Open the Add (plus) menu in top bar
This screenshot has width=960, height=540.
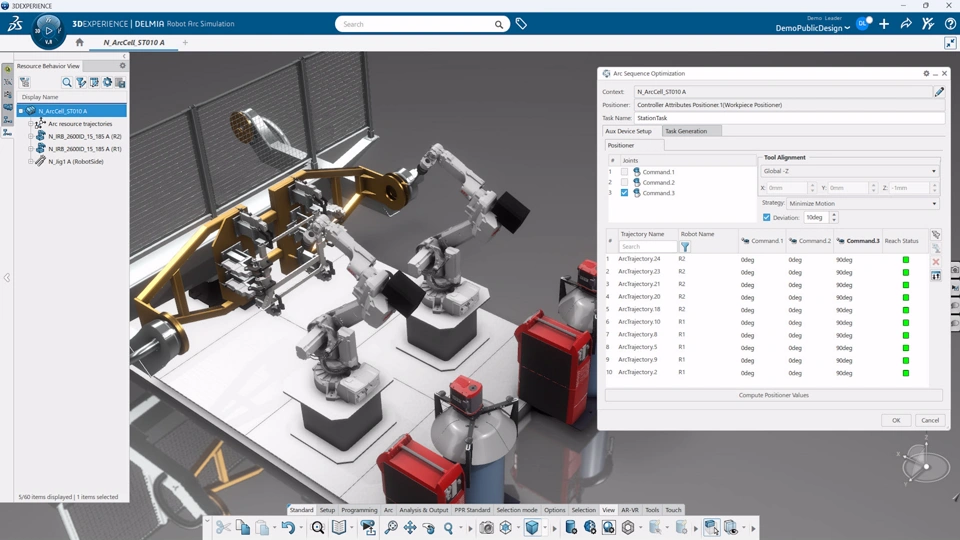point(884,24)
